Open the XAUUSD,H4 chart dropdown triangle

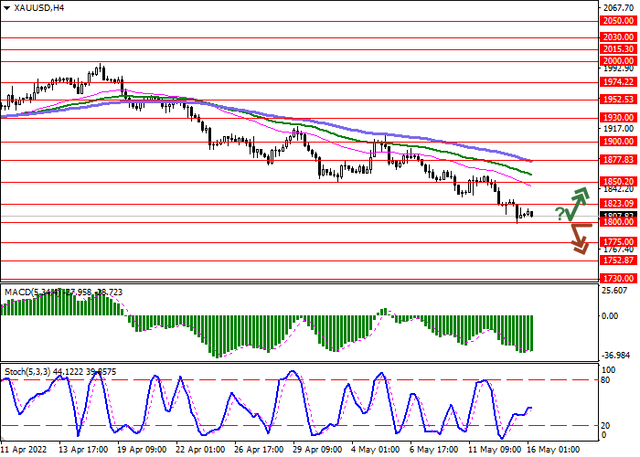click(x=8, y=7)
